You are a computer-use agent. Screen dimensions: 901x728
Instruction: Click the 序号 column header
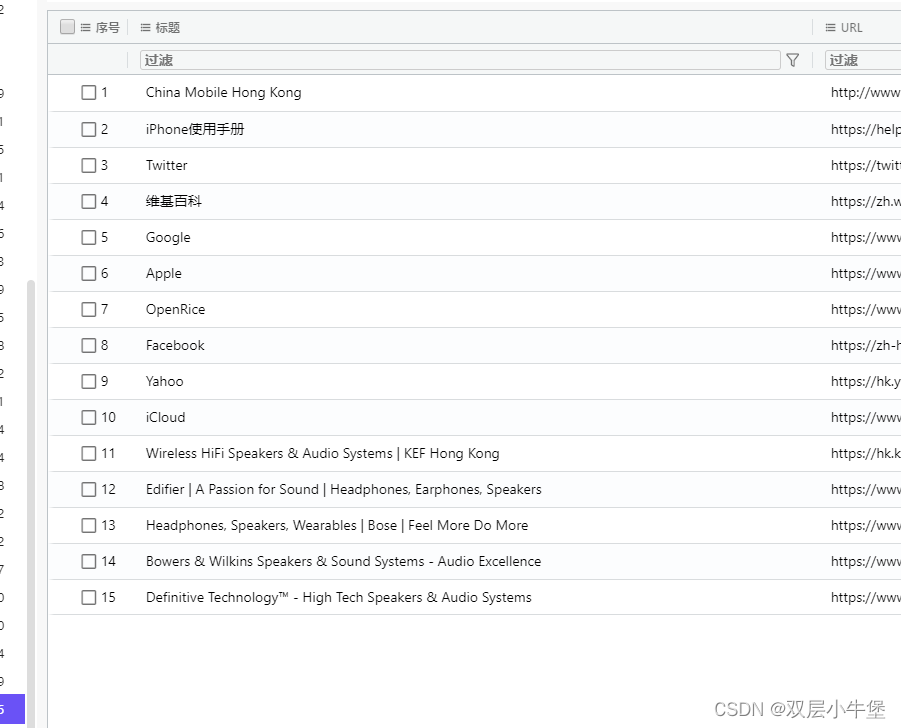tap(107, 28)
